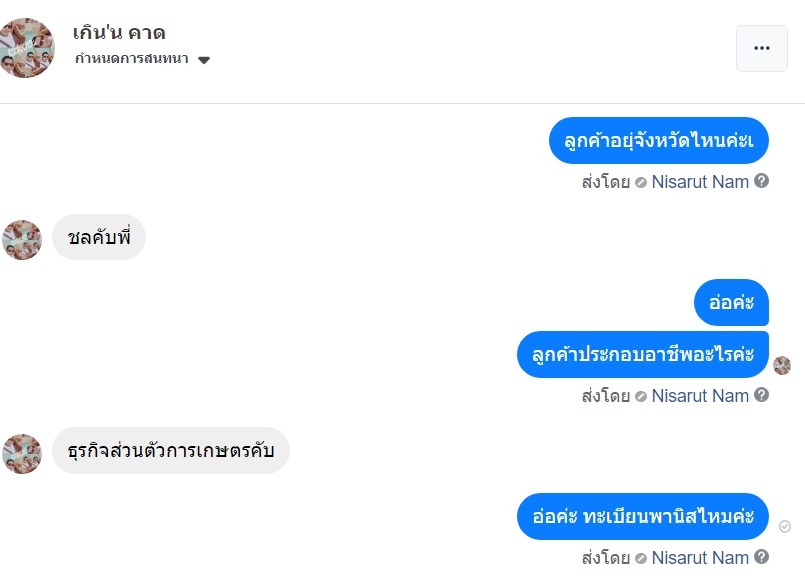Image resolution: width=805 pixels, height=585 pixels.
Task: Click the avatar beside the ชลคับพี่ message
Action: coord(22,240)
